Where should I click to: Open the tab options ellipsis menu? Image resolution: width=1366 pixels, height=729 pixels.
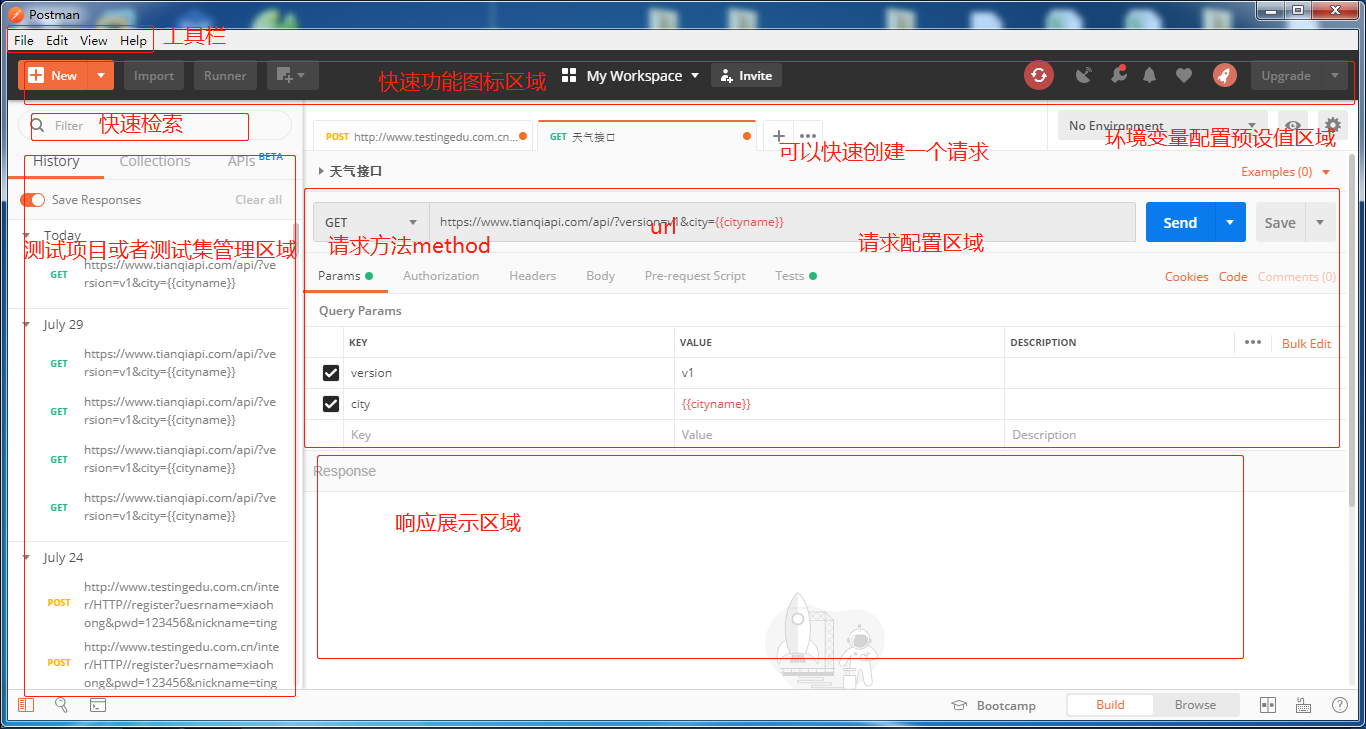808,136
